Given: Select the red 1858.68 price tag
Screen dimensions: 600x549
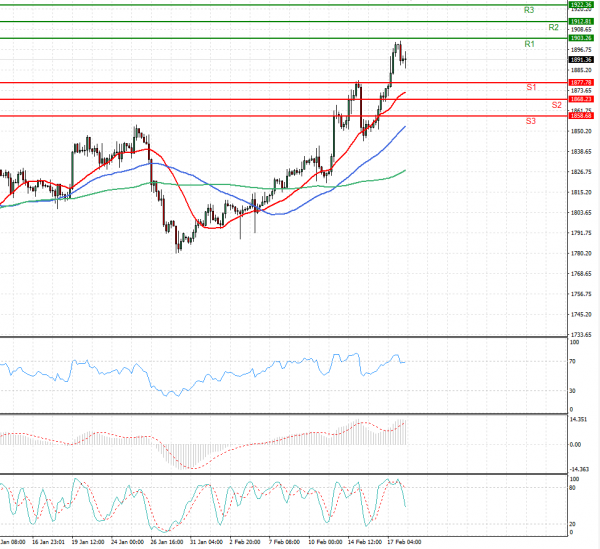Looking at the screenshot, I should [x=581, y=116].
